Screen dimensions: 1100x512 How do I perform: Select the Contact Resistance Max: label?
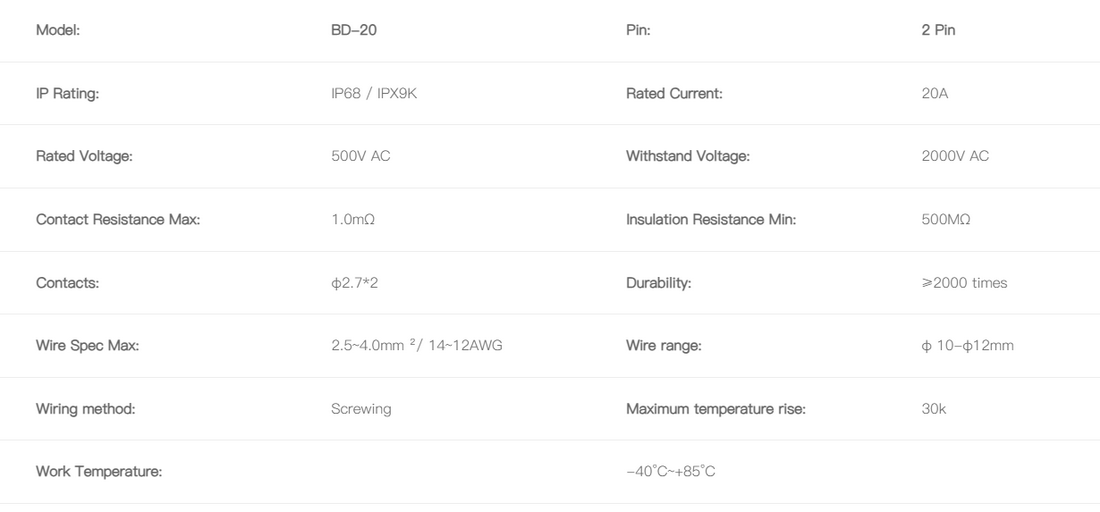[118, 220]
